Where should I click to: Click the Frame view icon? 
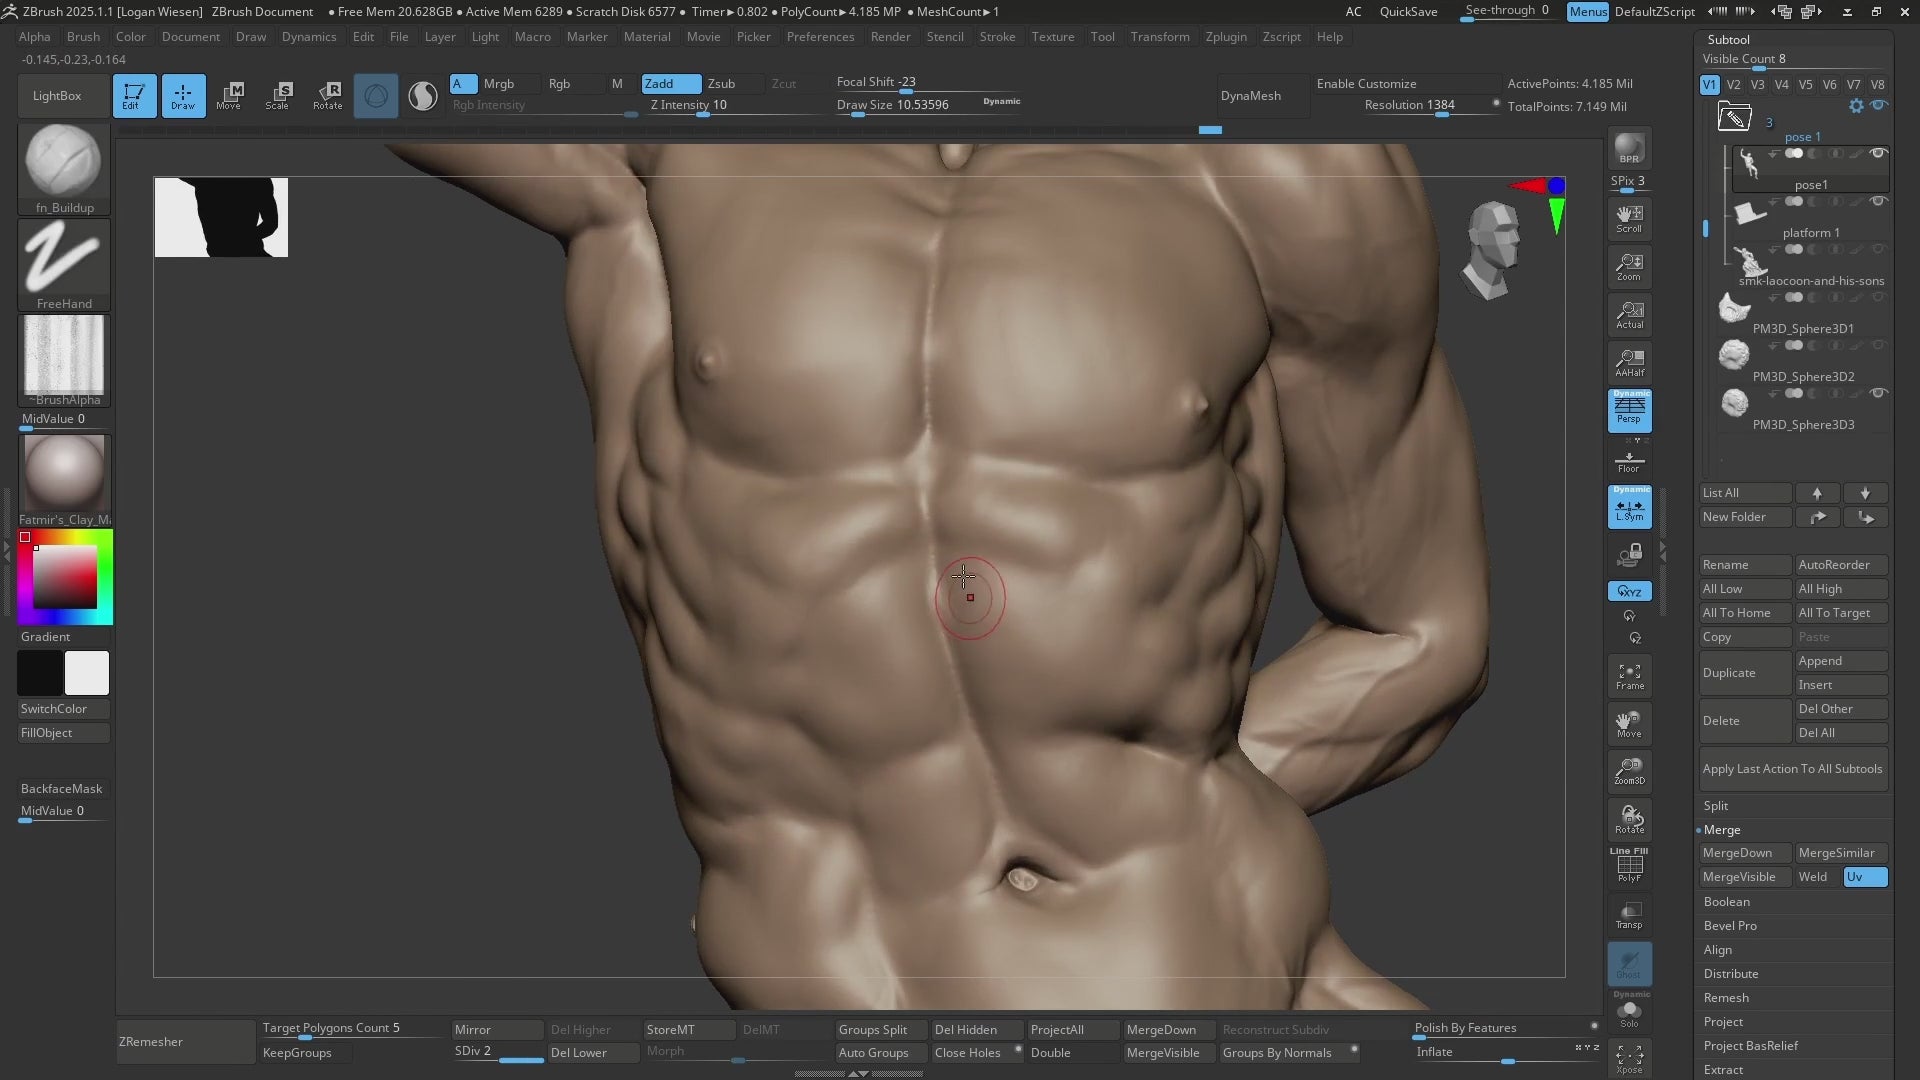coord(1629,676)
